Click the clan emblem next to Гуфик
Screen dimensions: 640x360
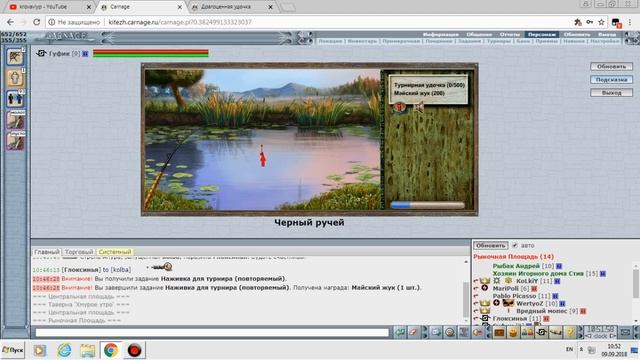[x=41, y=53]
